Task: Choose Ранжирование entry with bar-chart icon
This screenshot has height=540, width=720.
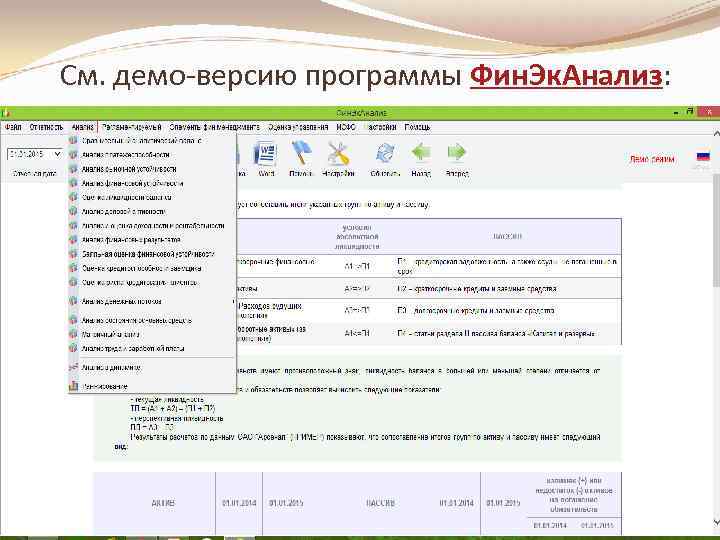Action: 152,386
